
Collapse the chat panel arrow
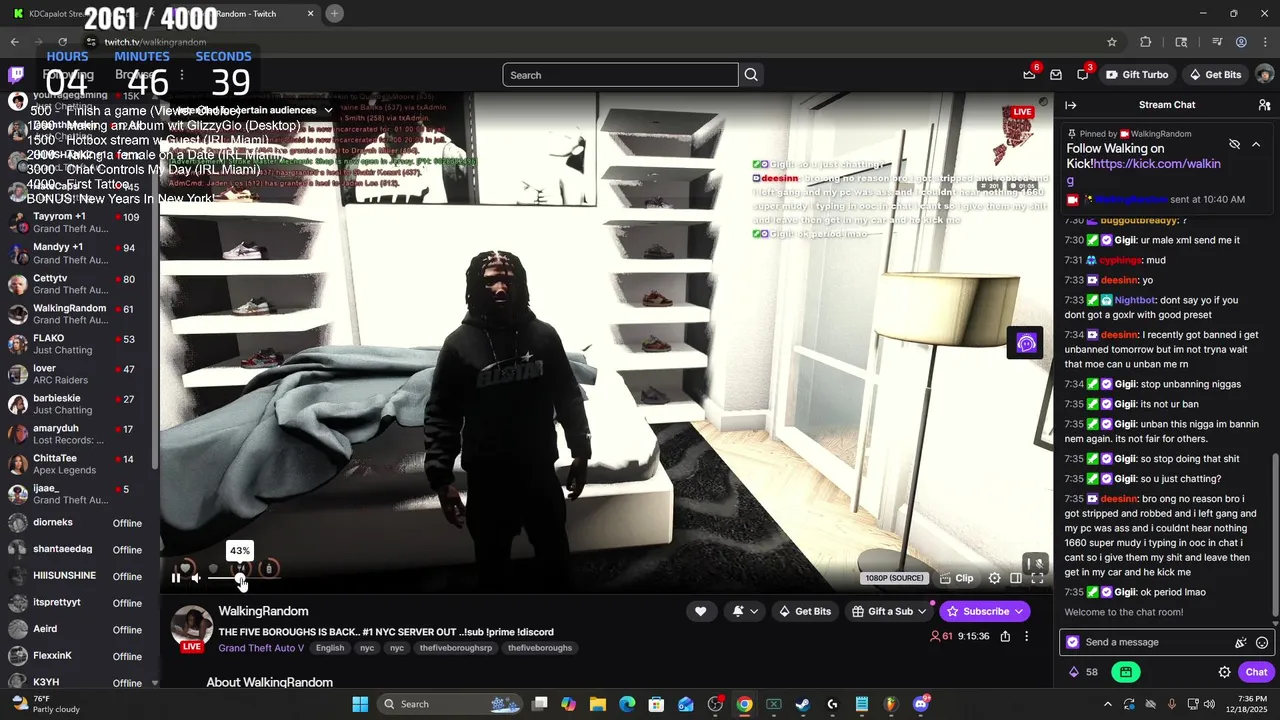coord(1070,105)
